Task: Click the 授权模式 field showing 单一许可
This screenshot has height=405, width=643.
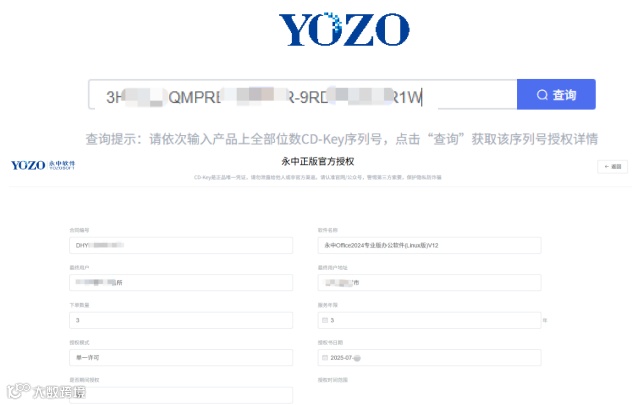Action: coord(181,357)
